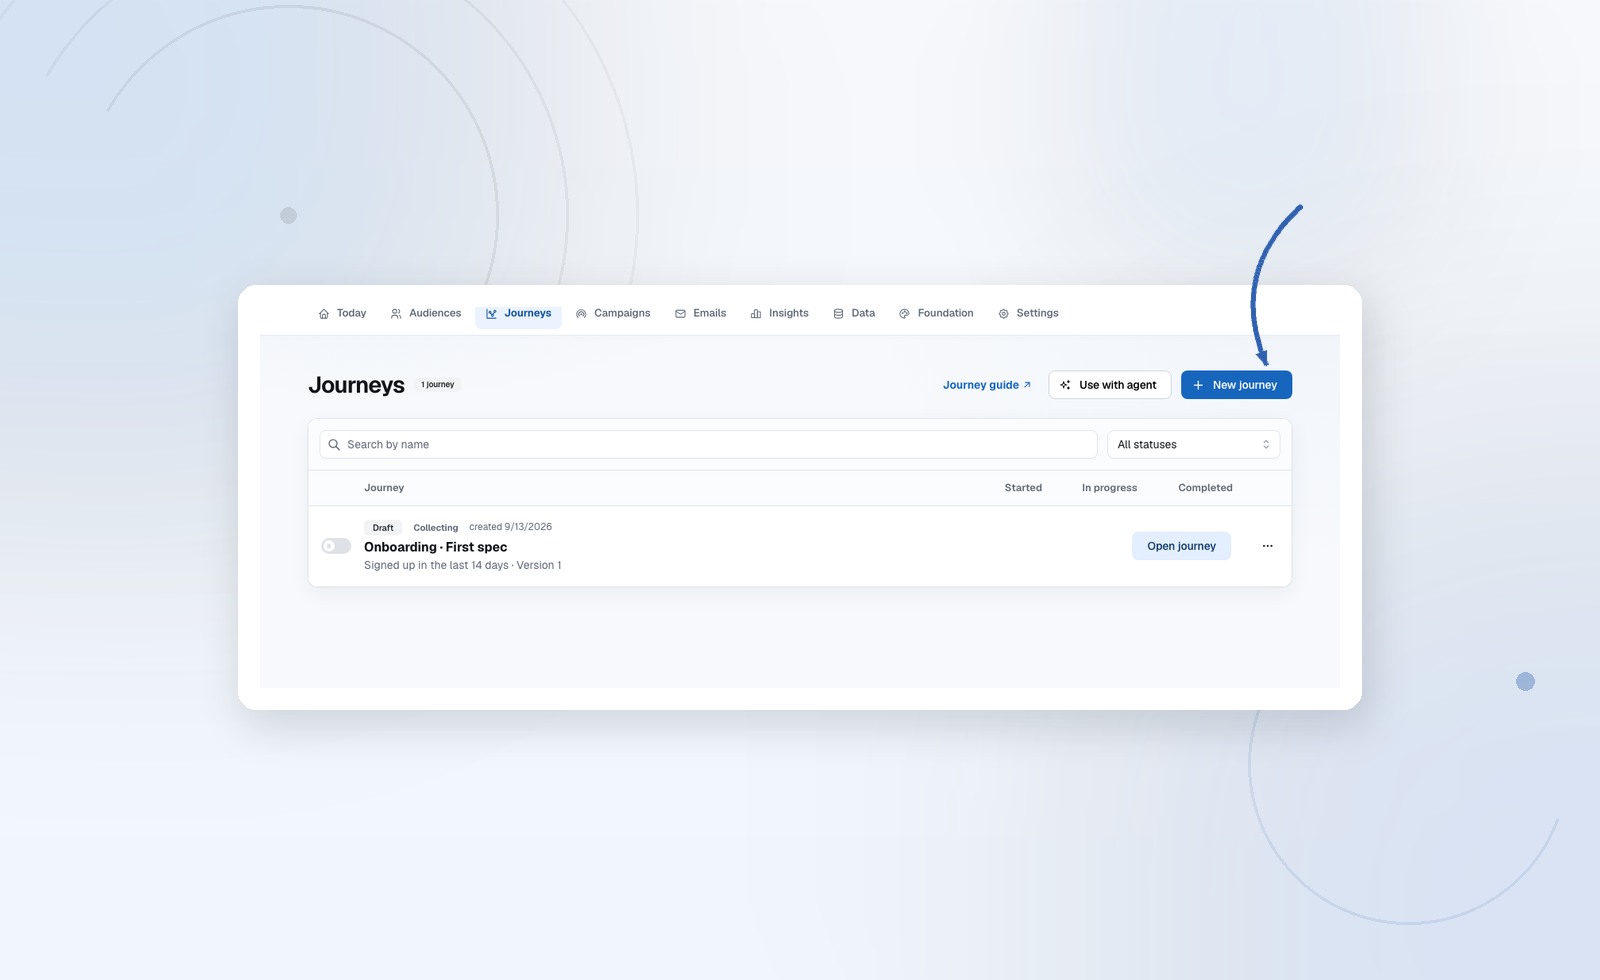
Task: Click the Use with agent button
Action: pyautogui.click(x=1109, y=385)
